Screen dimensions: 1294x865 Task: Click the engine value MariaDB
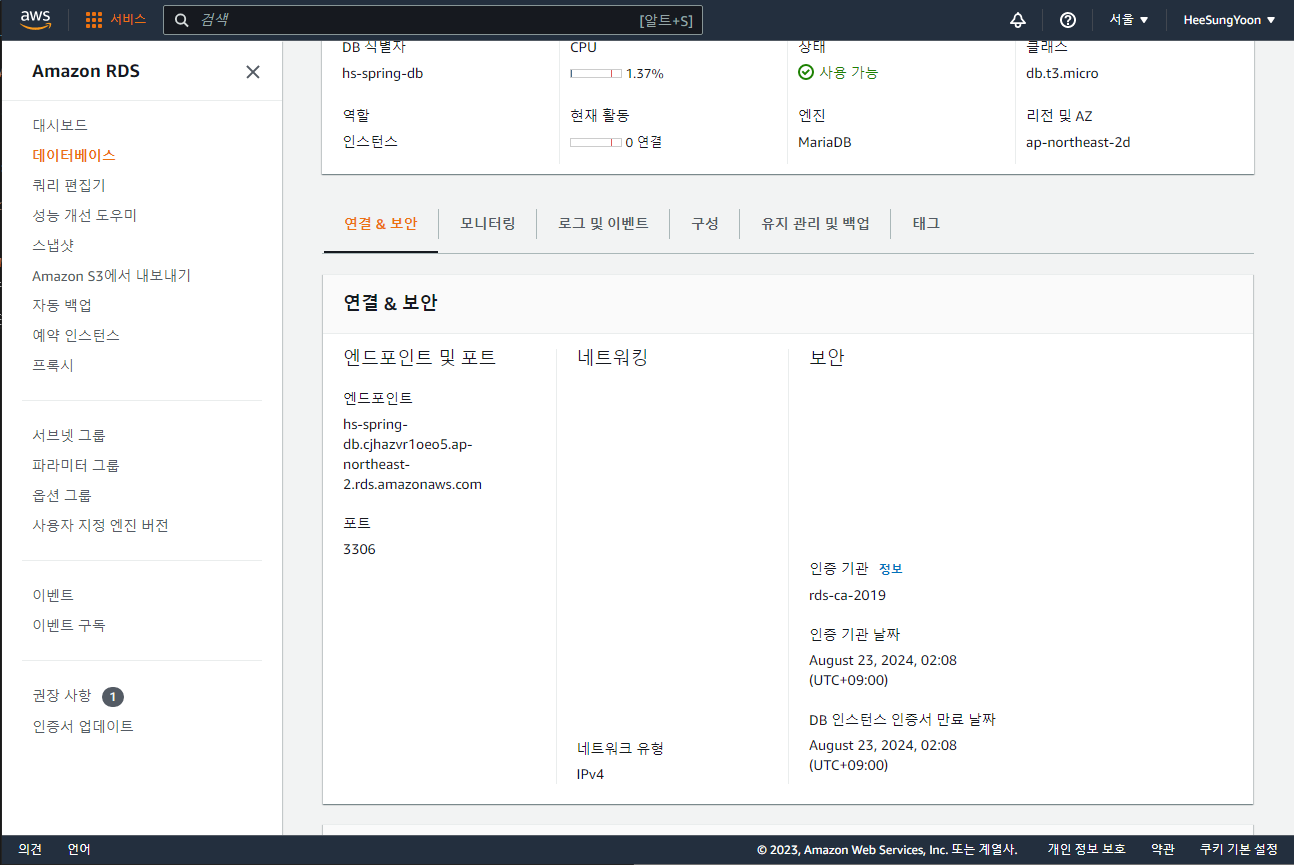(x=825, y=142)
